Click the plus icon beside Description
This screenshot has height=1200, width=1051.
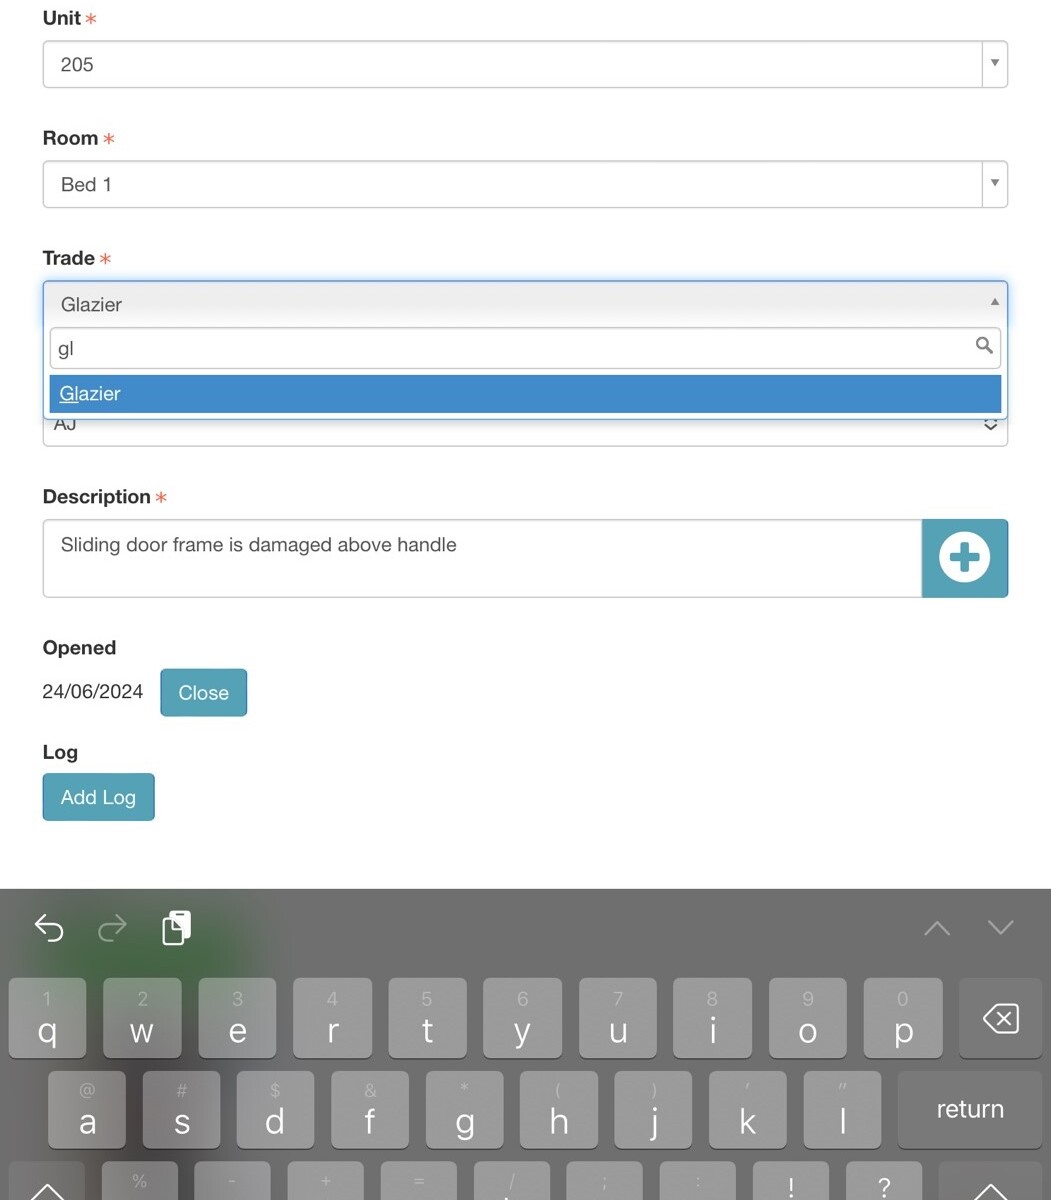pyautogui.click(x=964, y=558)
